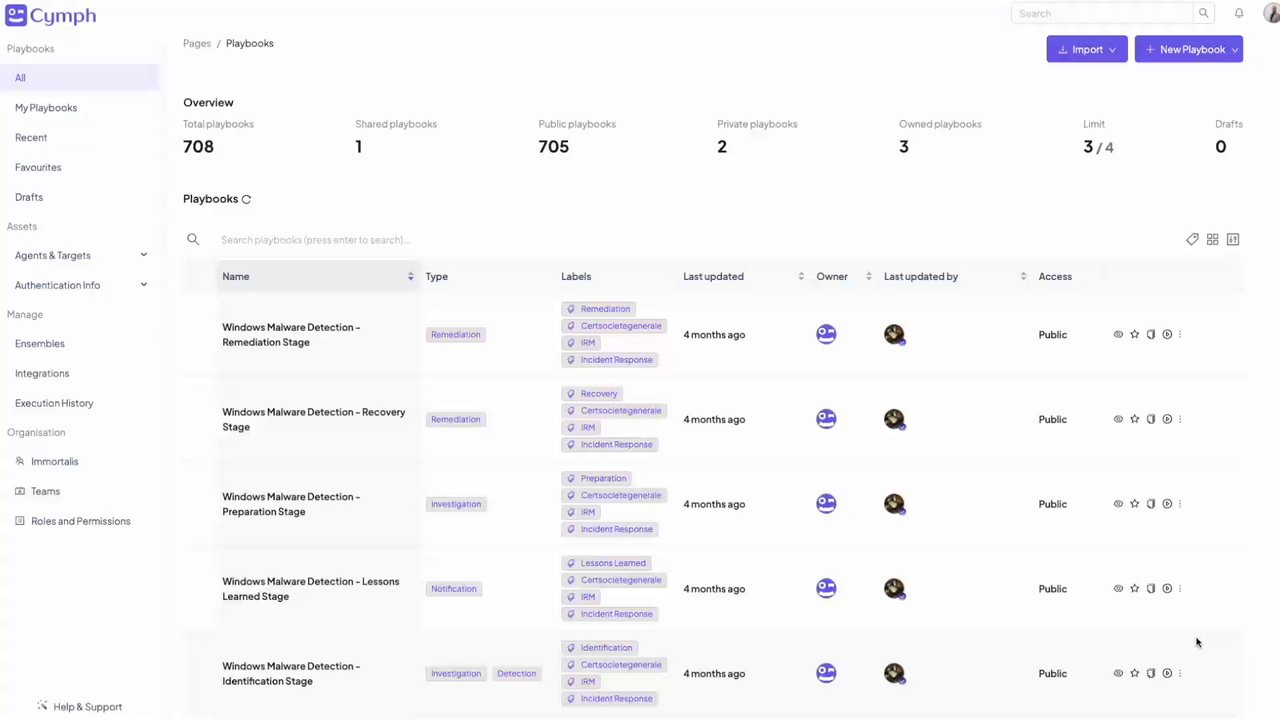Click the label tag filter icon
Image resolution: width=1280 pixels, height=720 pixels.
point(1192,240)
